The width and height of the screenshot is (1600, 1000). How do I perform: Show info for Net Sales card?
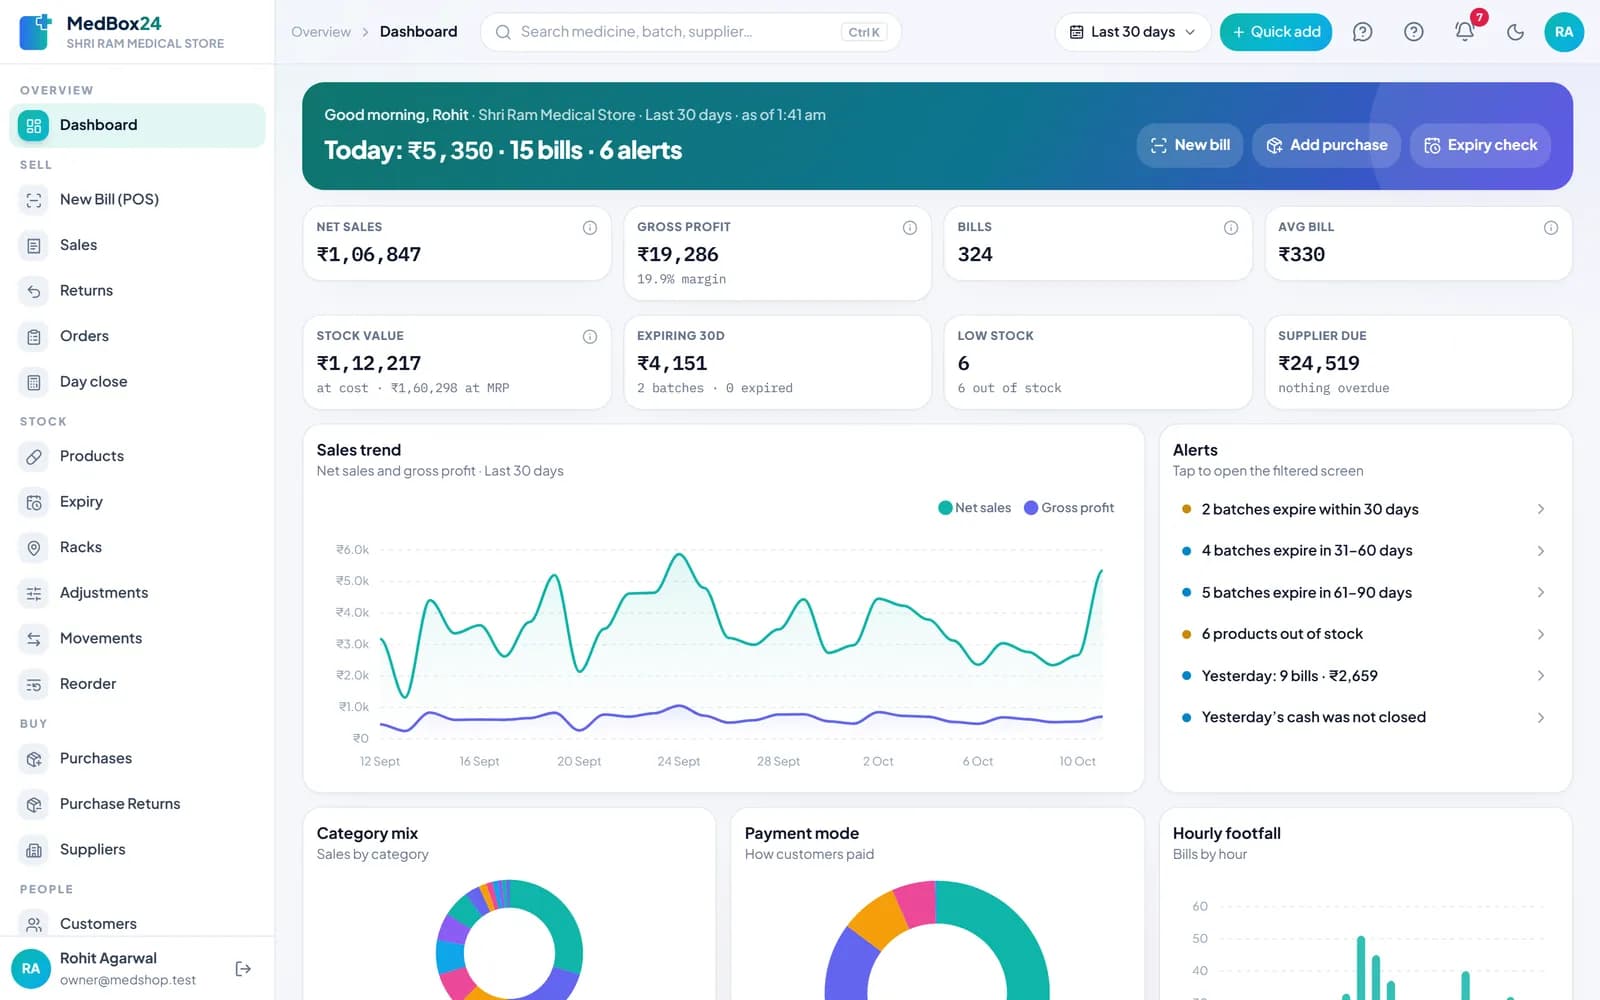pyautogui.click(x=590, y=228)
